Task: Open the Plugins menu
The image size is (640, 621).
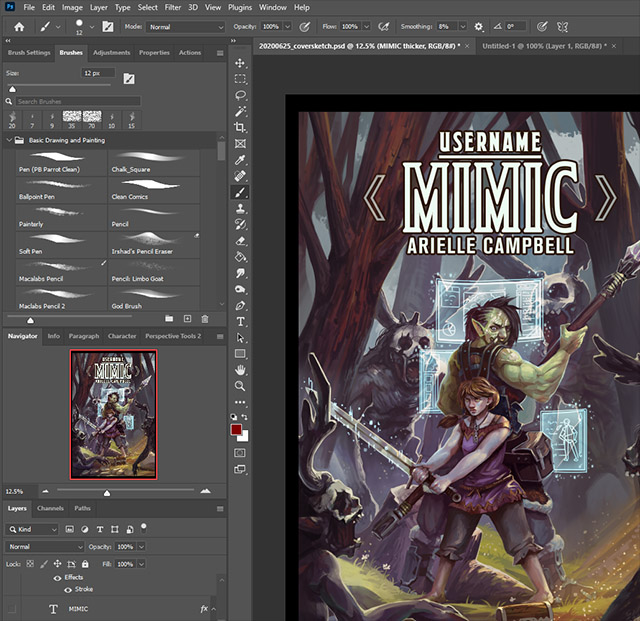Action: click(x=240, y=7)
